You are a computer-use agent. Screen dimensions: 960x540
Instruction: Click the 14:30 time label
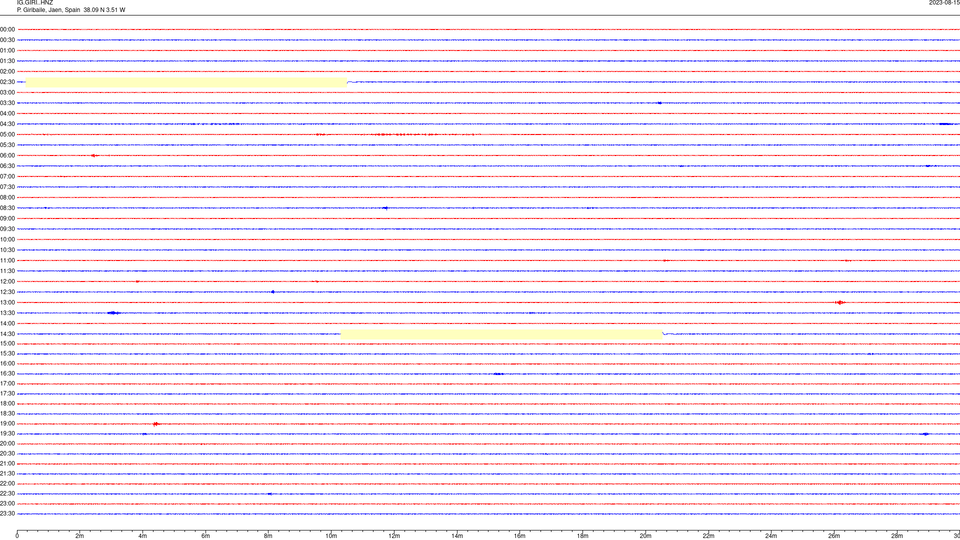point(8,334)
